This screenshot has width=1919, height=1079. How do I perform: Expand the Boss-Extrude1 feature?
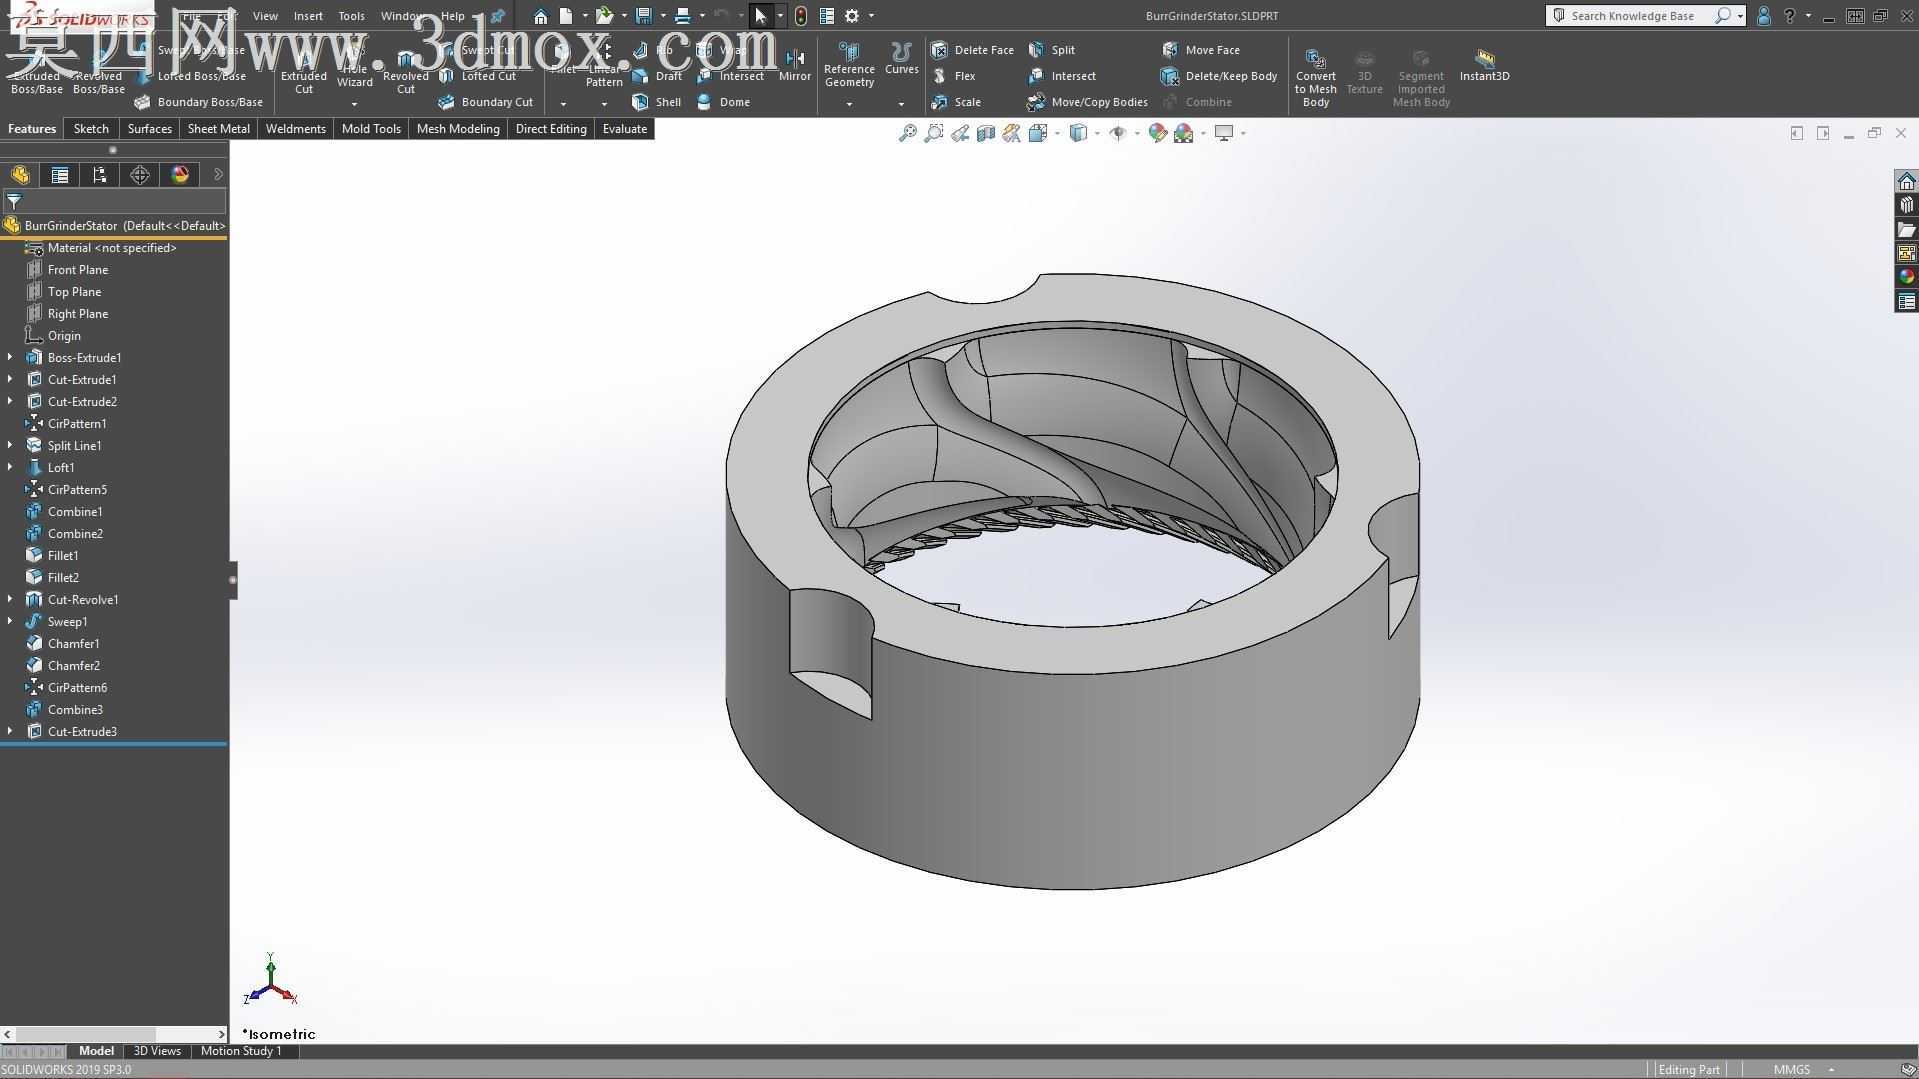tap(10, 357)
